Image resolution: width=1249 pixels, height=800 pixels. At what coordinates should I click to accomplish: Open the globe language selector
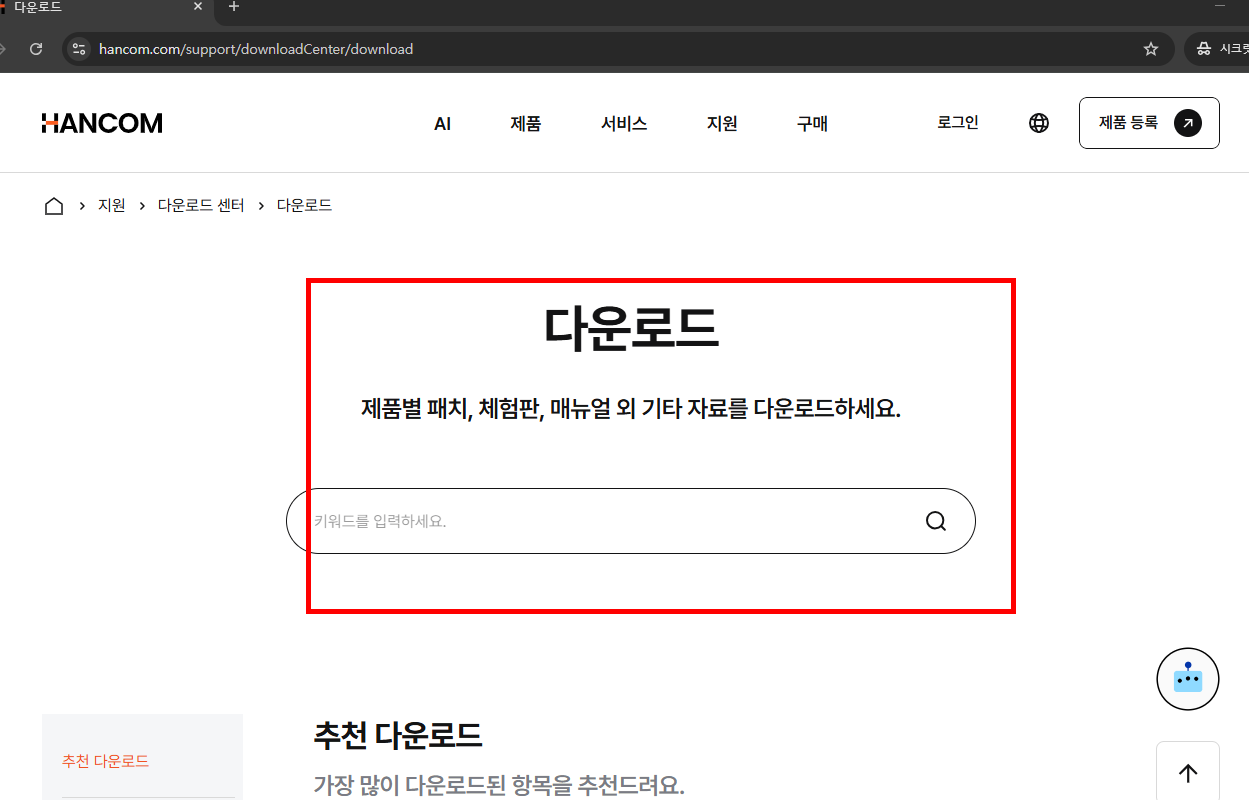(x=1039, y=122)
